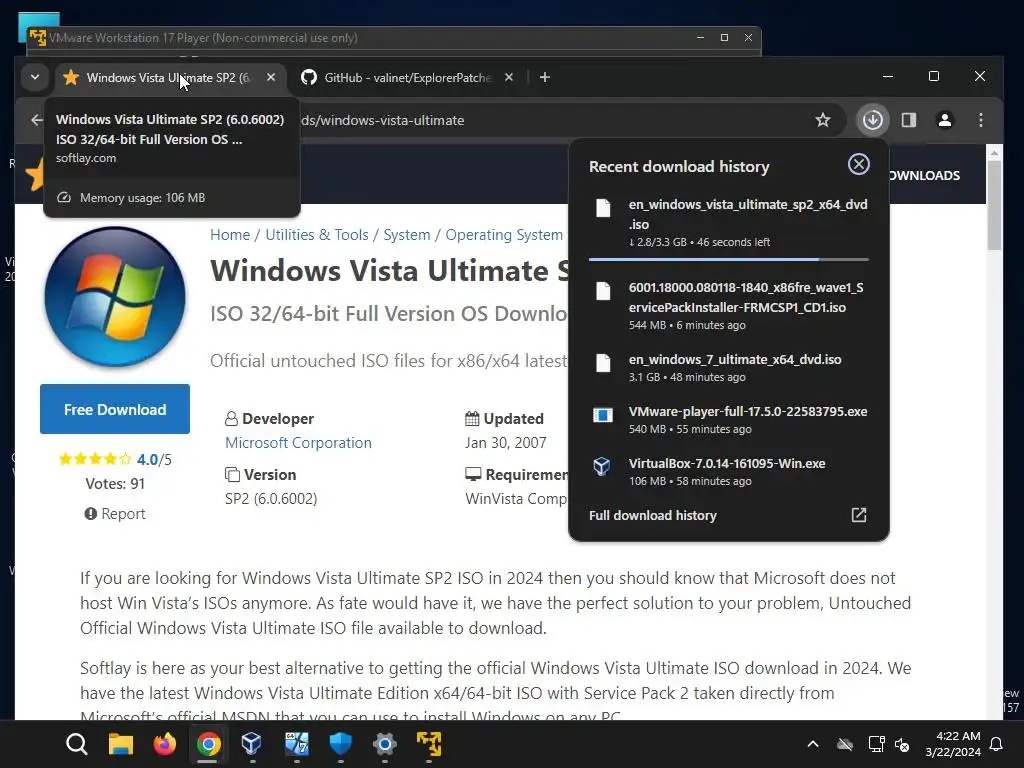Click file icon of ServicePackInstaller-FRMCSP1_CD1.iso download
This screenshot has width=1024, height=768.
[x=603, y=291]
